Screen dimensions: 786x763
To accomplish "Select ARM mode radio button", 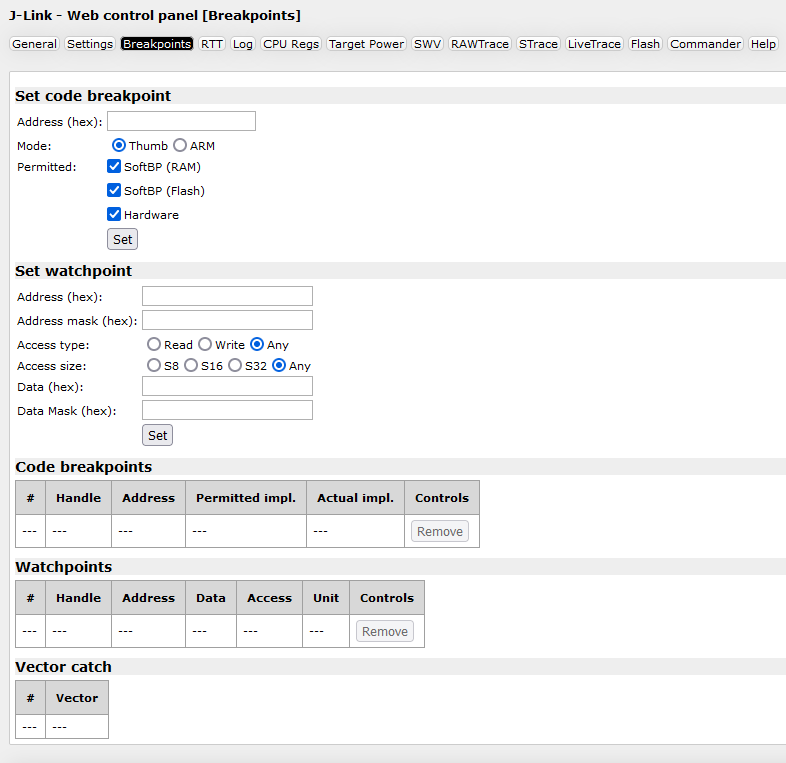I will point(180,145).
